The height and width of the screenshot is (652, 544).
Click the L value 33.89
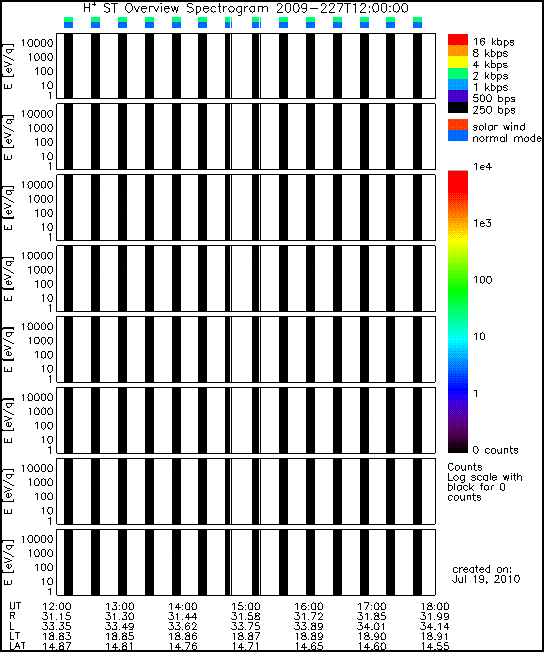tap(309, 626)
